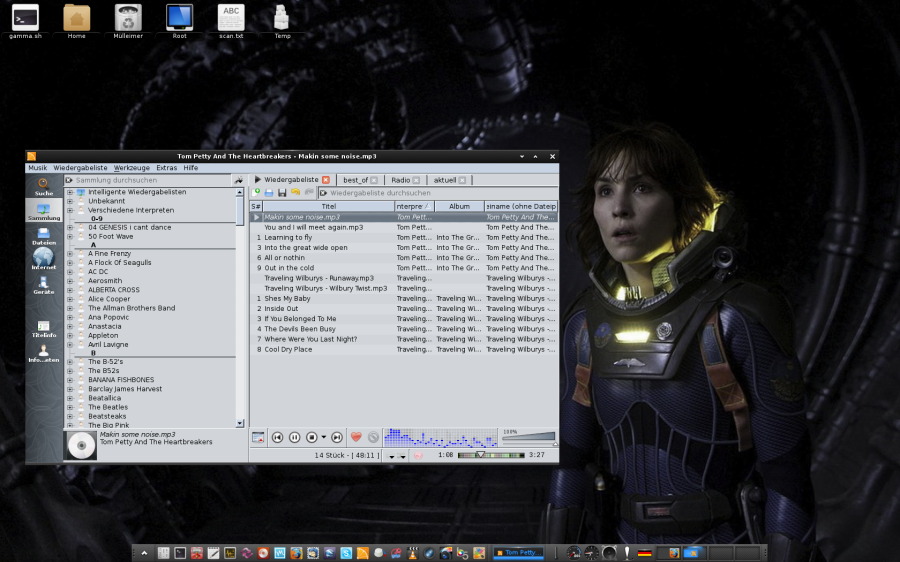Skip to the next track
Screen dimensions: 900x562
[337, 437]
